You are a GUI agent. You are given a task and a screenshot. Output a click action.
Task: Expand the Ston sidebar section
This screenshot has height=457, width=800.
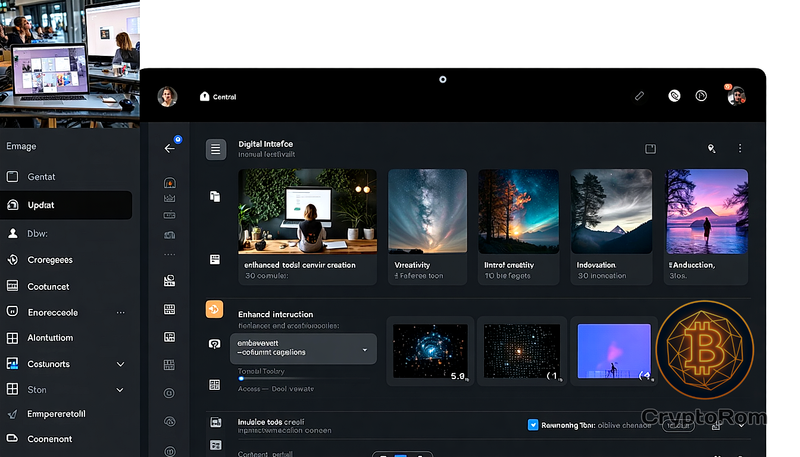(x=121, y=390)
